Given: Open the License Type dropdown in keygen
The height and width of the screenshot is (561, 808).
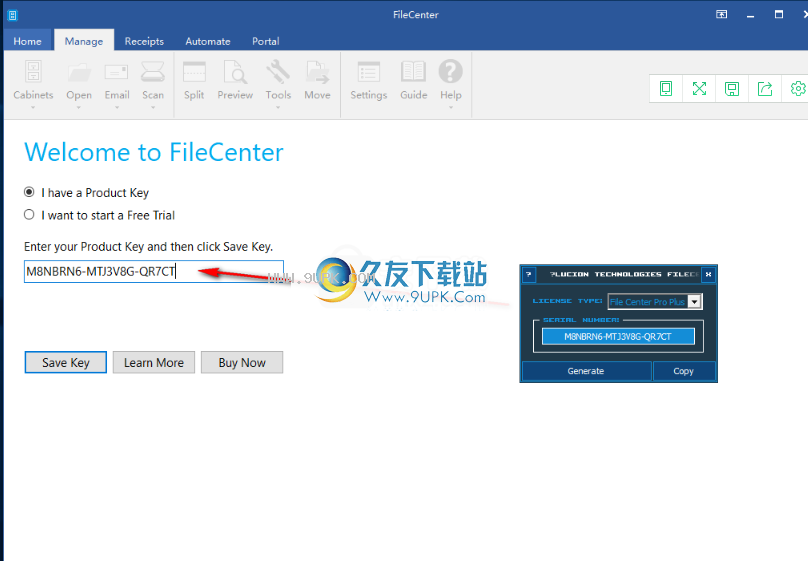Looking at the screenshot, I should [695, 302].
